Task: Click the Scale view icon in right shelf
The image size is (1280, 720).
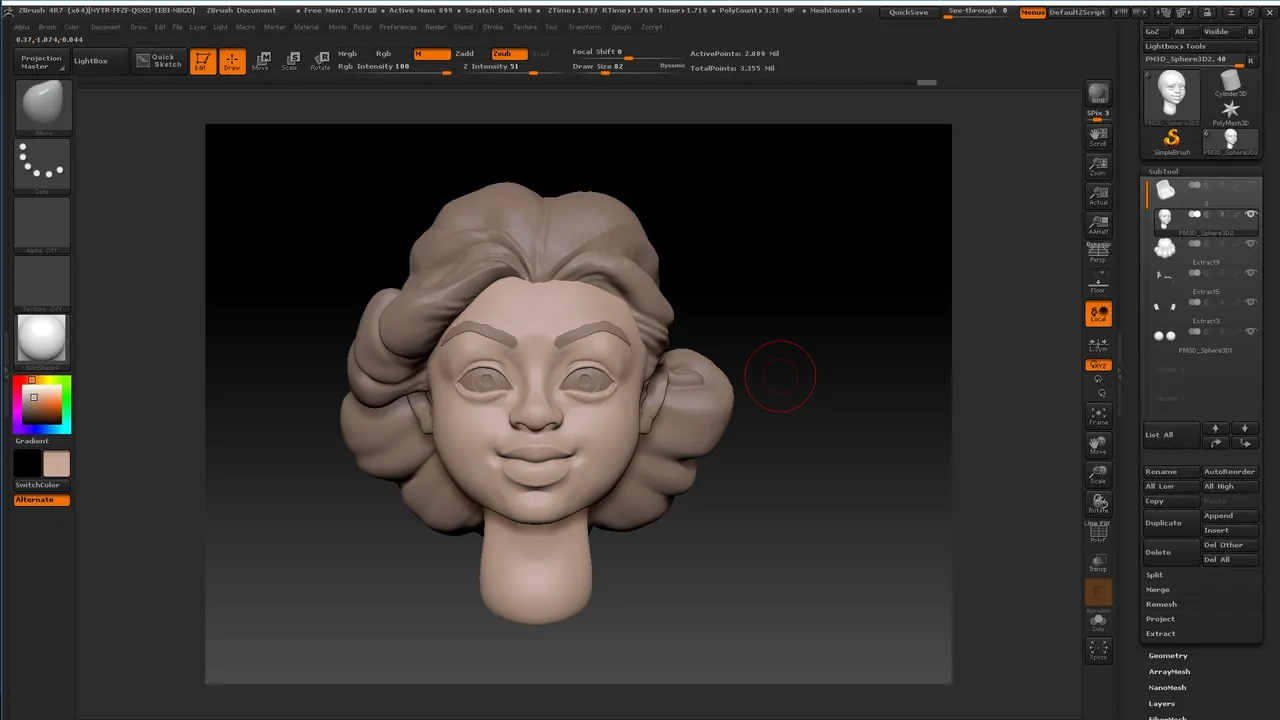Action: (x=1098, y=474)
